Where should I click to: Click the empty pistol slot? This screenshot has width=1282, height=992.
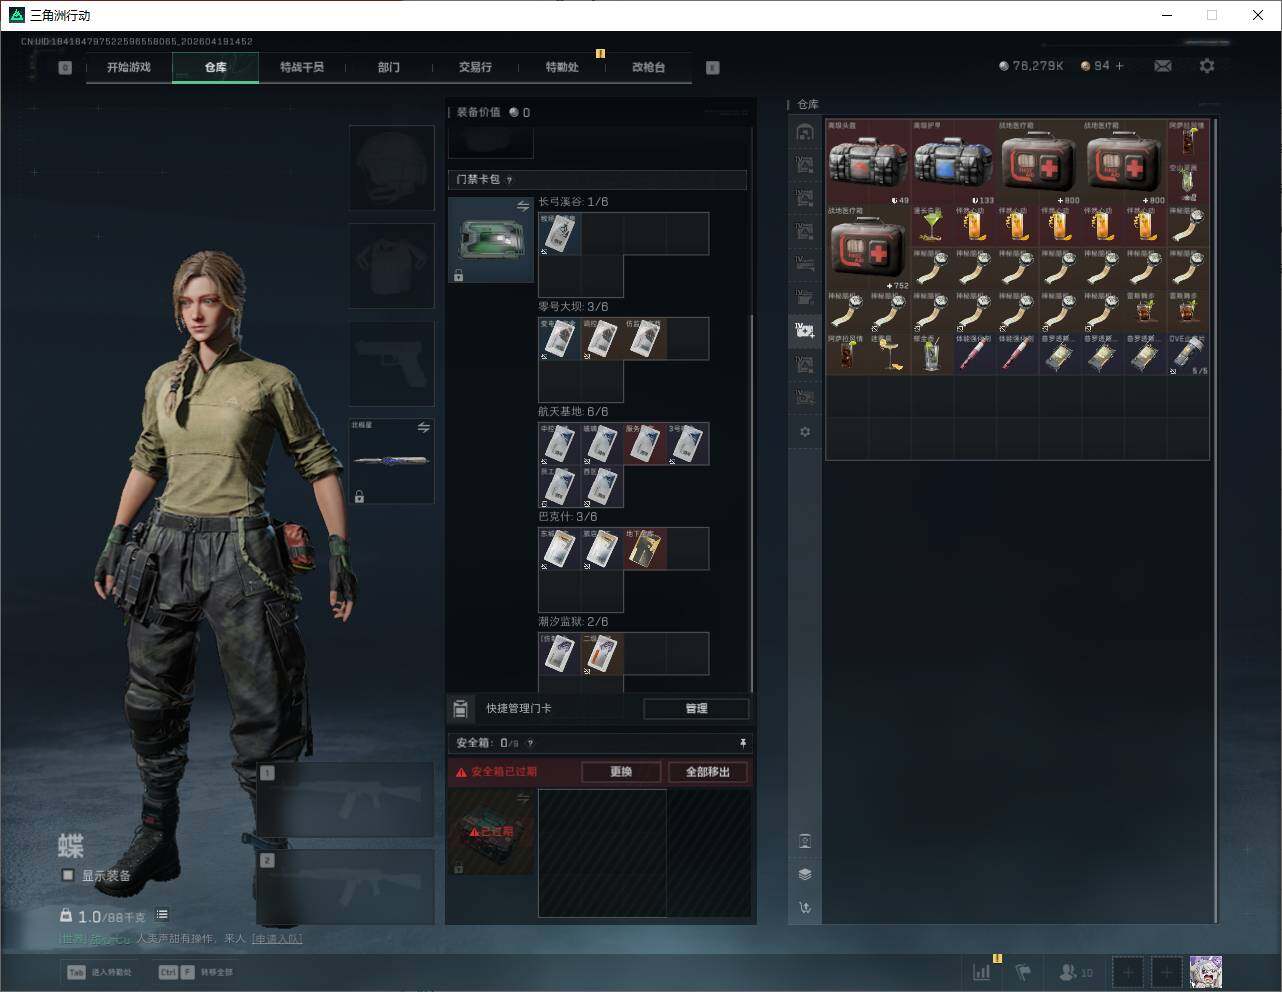tap(391, 363)
